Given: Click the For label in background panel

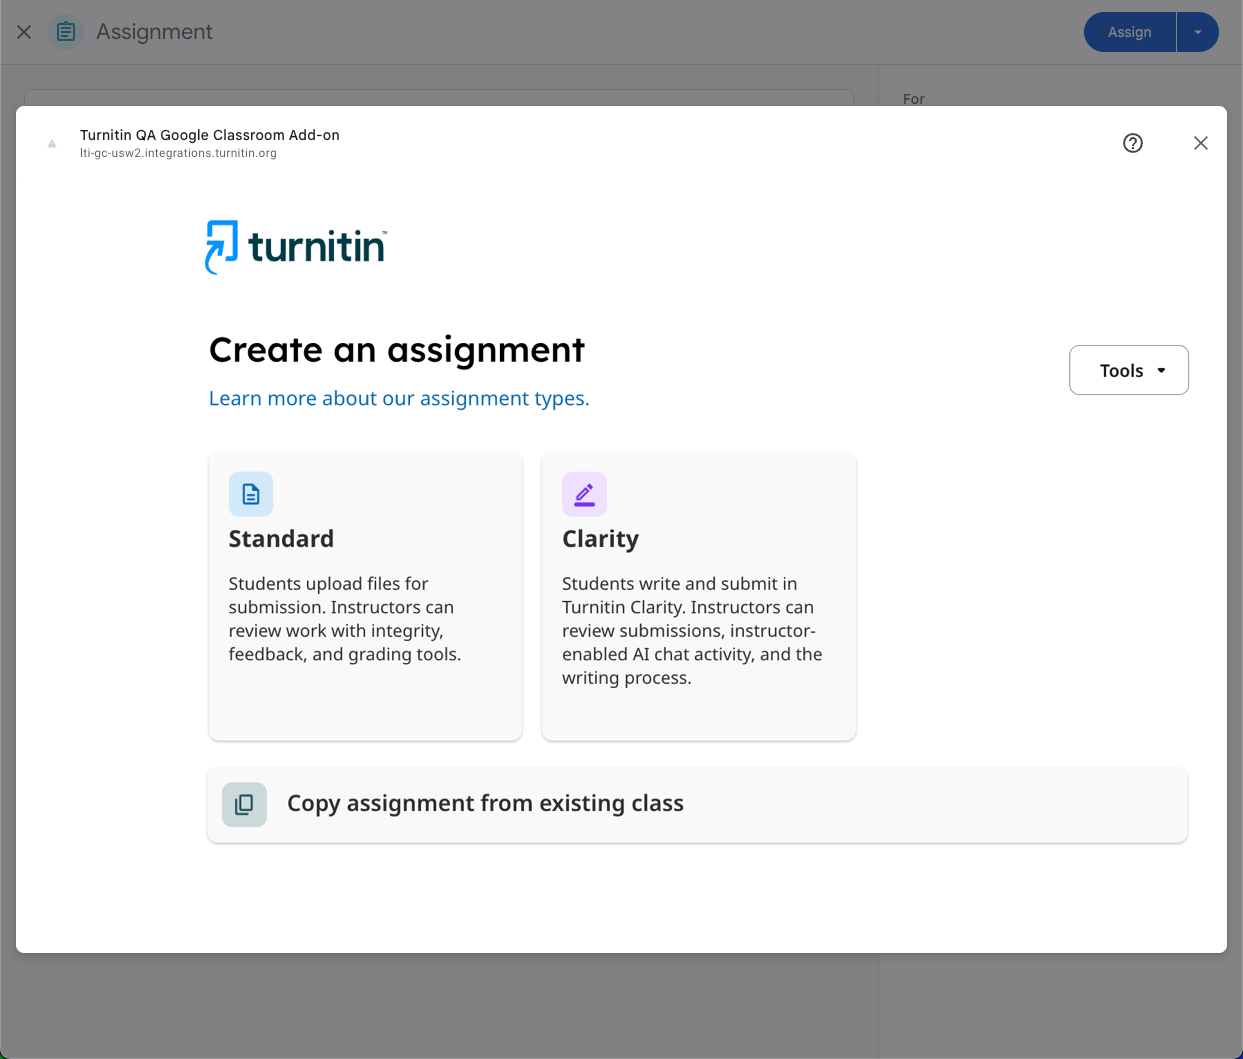Looking at the screenshot, I should (914, 99).
